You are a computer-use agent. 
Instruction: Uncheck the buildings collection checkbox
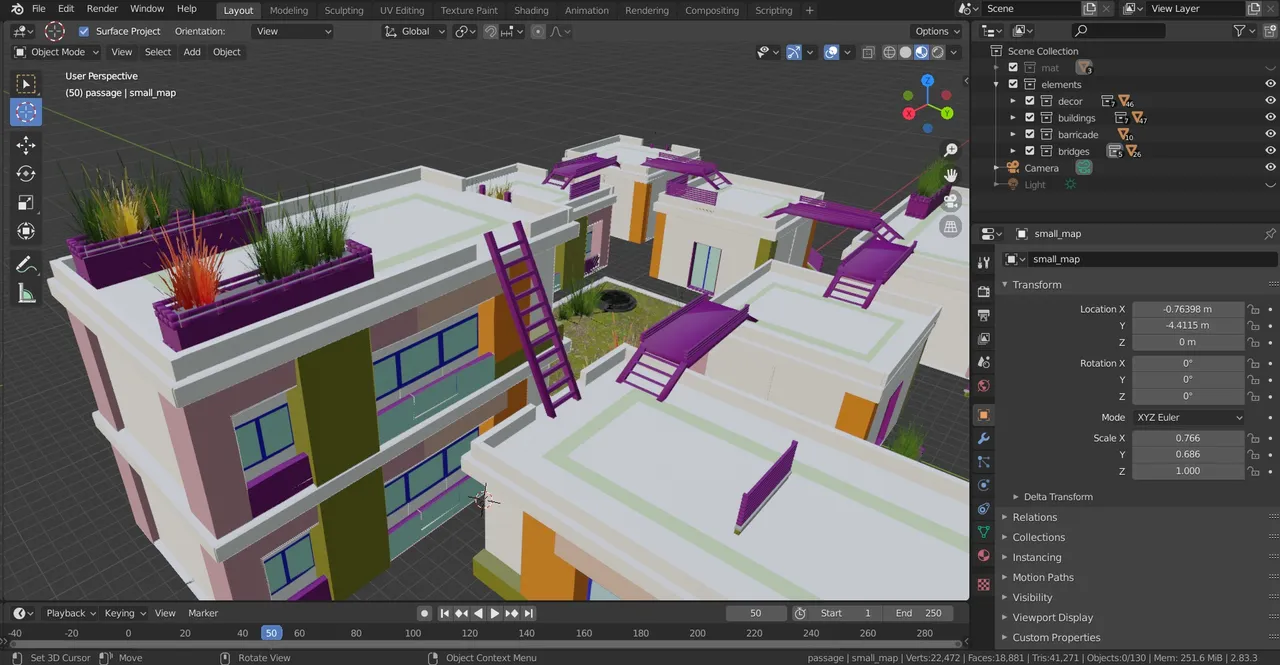pos(1030,118)
